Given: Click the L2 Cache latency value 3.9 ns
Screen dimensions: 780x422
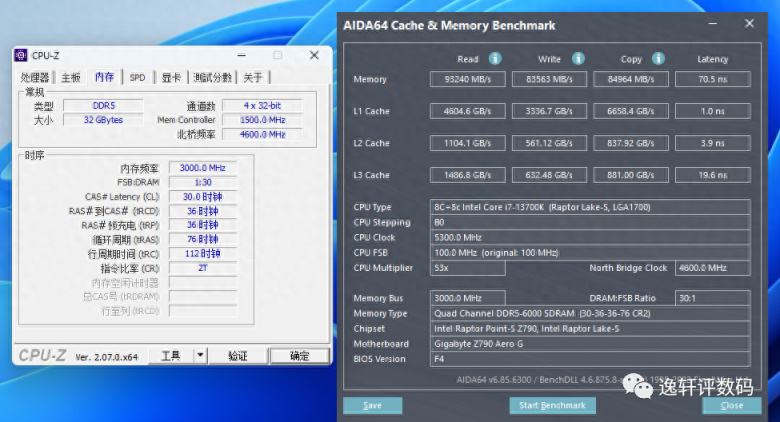Looking at the screenshot, I should 713,143.
